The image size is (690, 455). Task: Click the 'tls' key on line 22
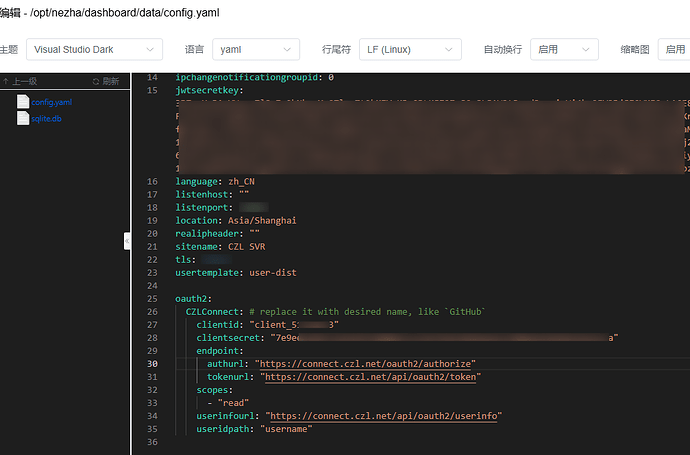coord(183,260)
